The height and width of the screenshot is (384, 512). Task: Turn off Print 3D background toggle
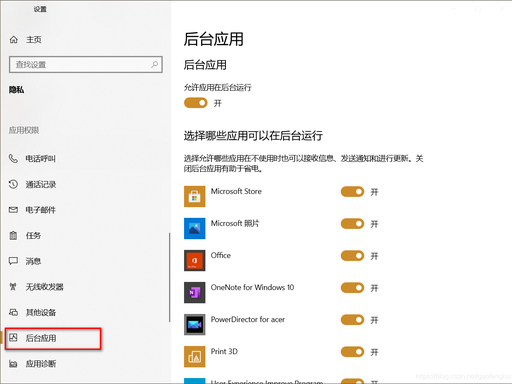click(x=352, y=352)
